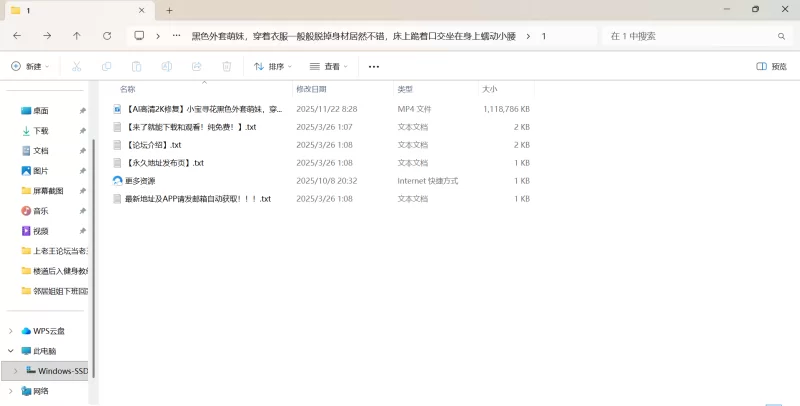This screenshot has width=800, height=406.
Task: Click the monitor icon in the address bar
Action: coord(139,36)
